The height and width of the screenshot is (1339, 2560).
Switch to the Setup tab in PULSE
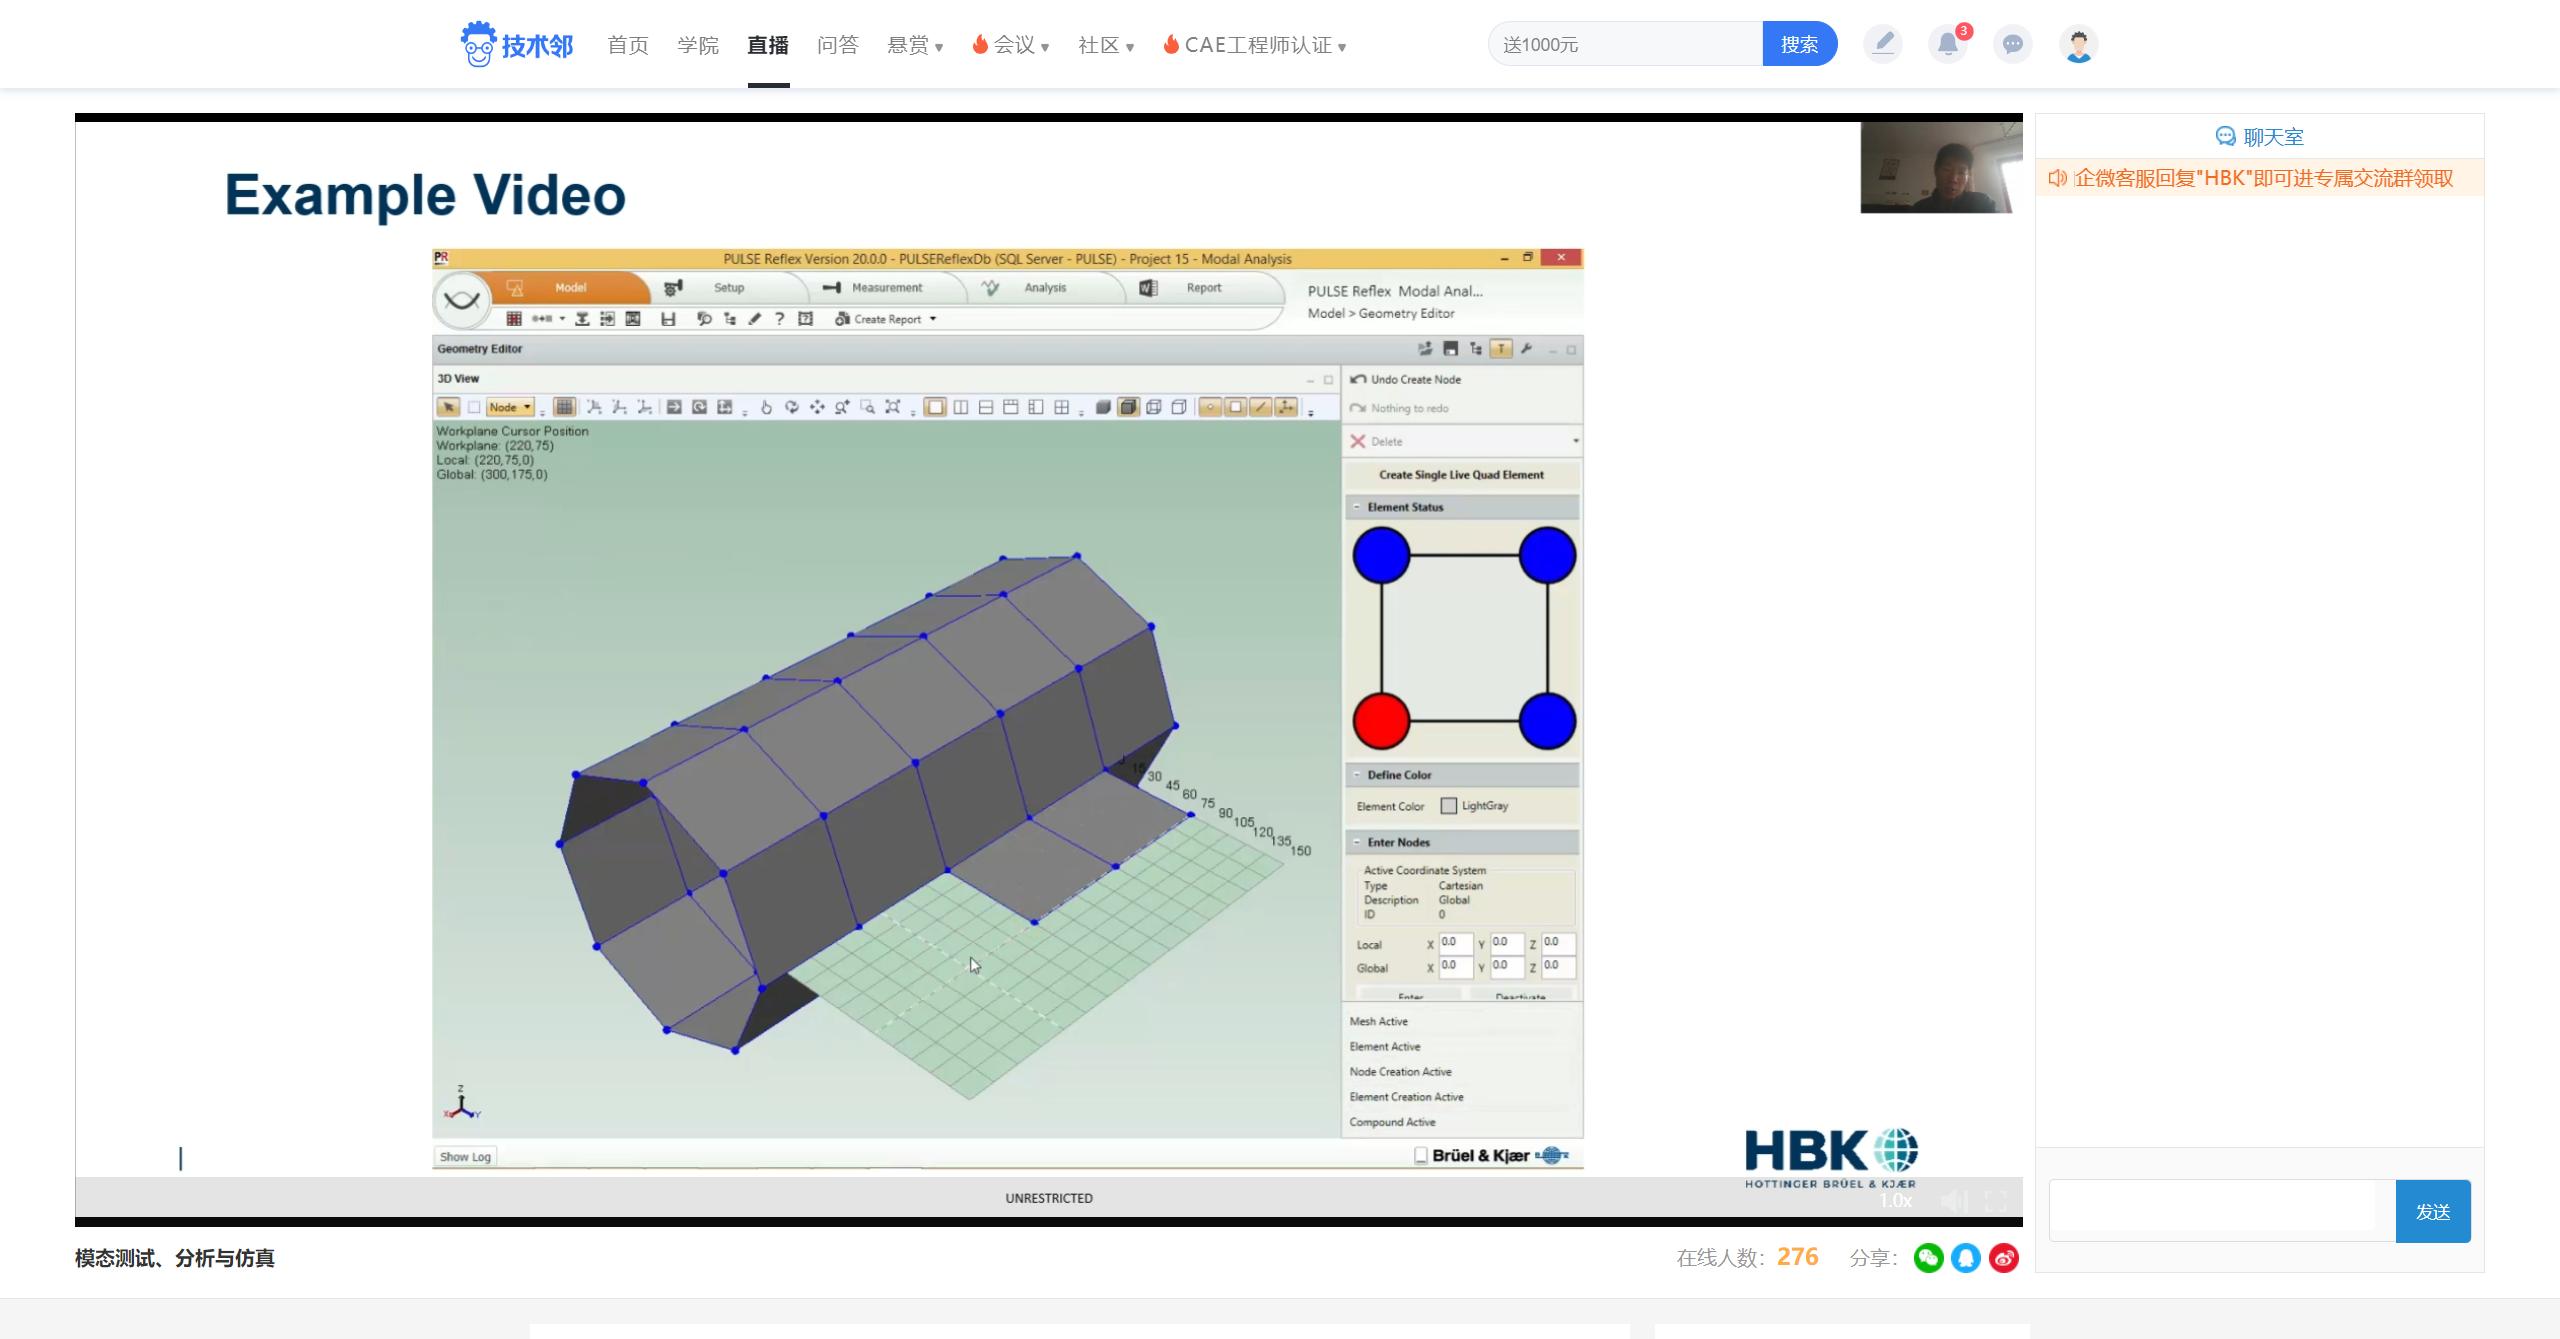click(729, 287)
